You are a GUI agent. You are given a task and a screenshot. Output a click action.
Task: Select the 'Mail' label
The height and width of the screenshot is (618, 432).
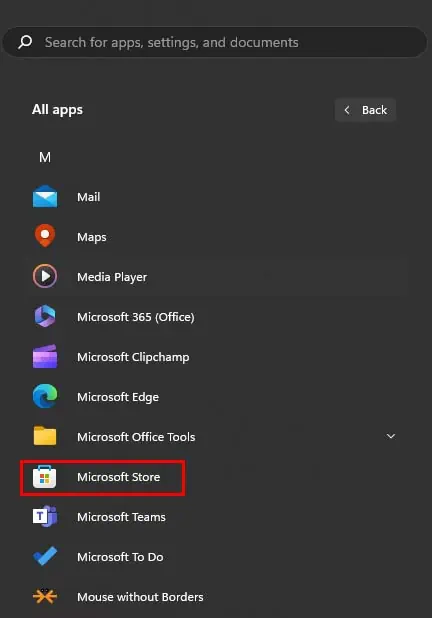point(89,197)
